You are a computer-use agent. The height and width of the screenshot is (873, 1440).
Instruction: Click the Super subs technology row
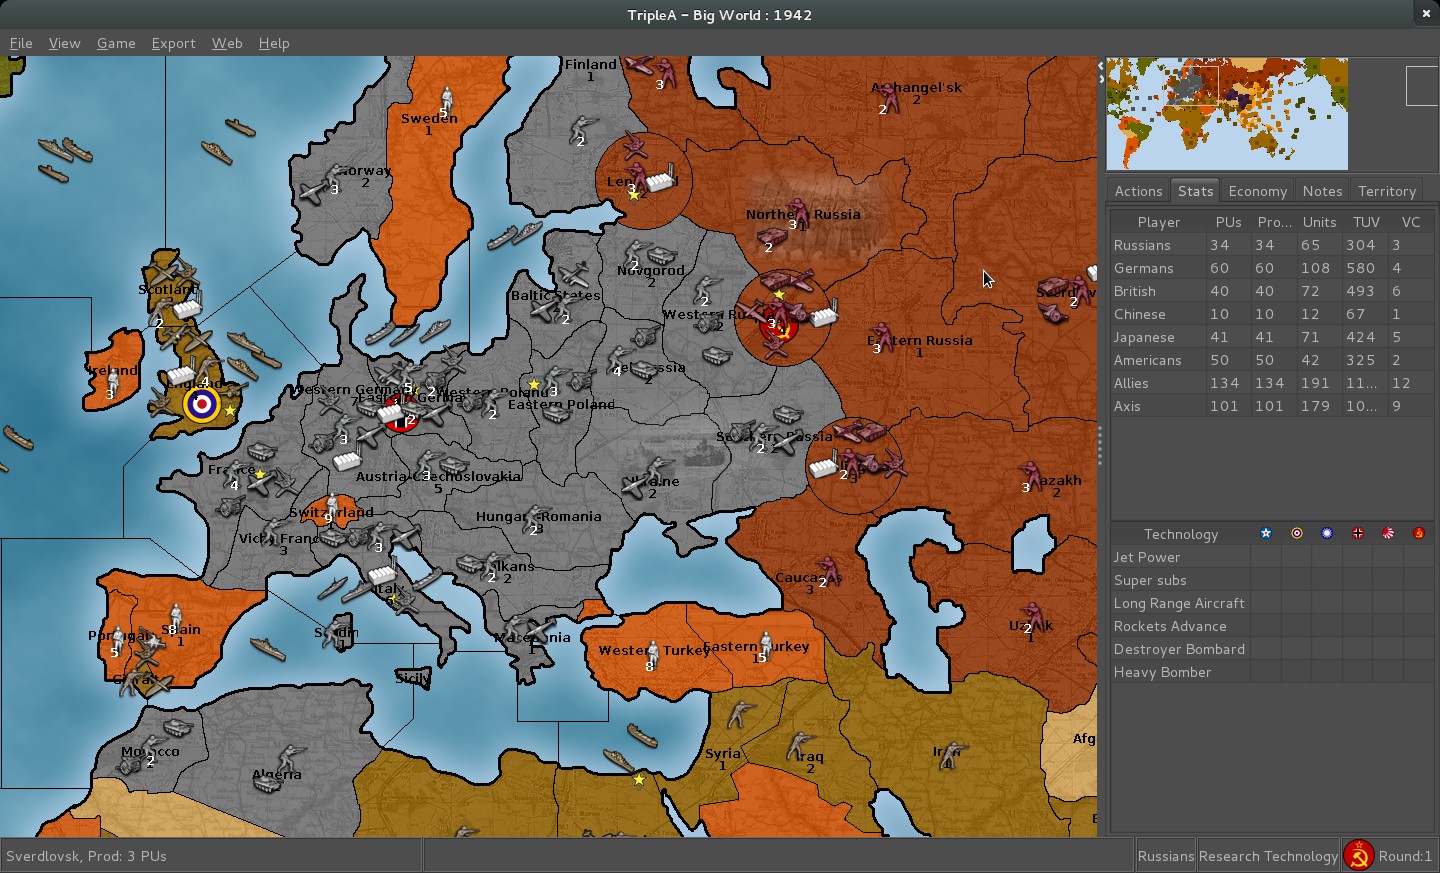1272,580
